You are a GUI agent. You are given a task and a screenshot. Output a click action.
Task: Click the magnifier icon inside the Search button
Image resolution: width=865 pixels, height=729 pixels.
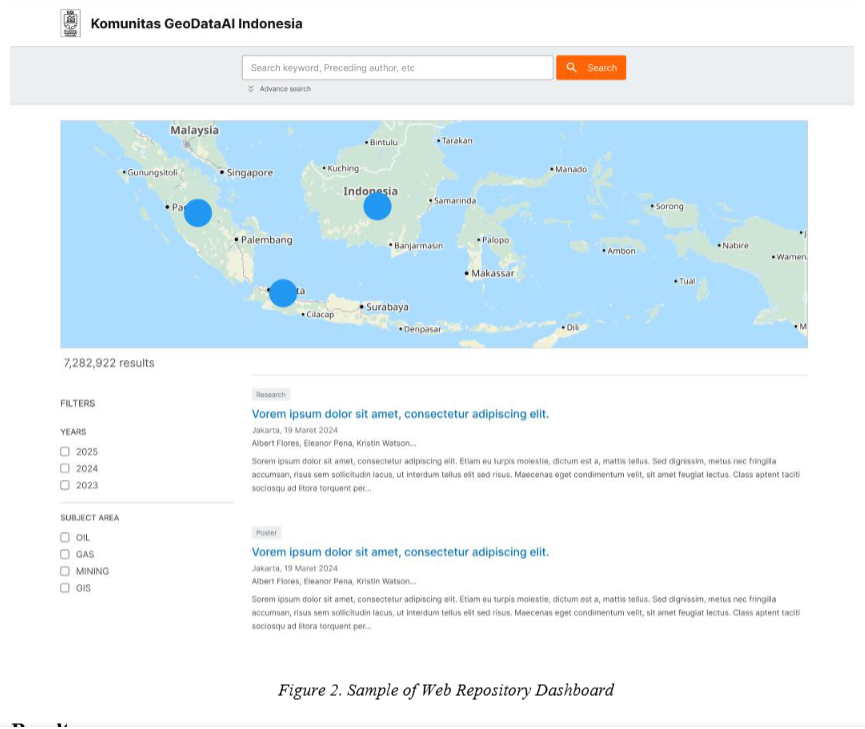(x=571, y=67)
